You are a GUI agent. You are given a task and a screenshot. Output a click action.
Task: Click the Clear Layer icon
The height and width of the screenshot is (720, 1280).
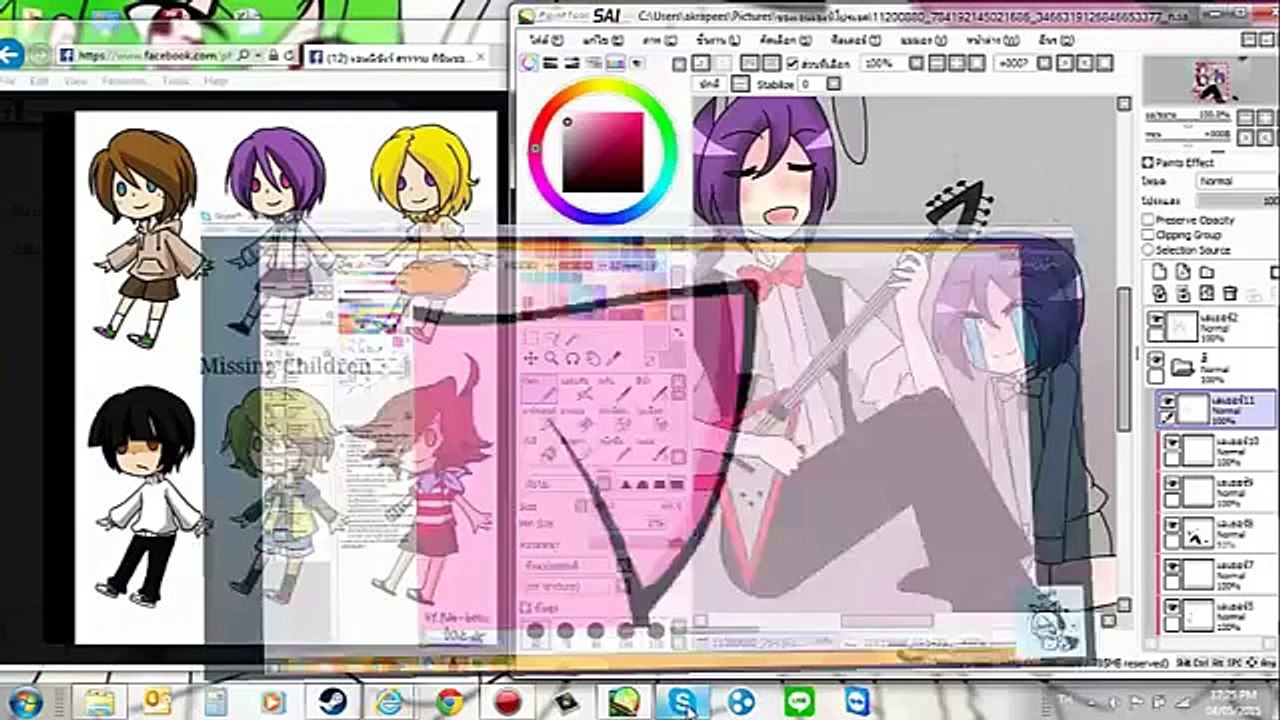[x=1207, y=293]
